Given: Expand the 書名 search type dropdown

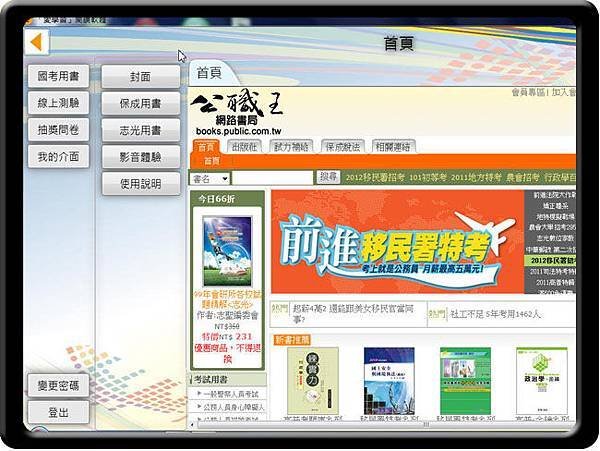Looking at the screenshot, I should point(210,178).
